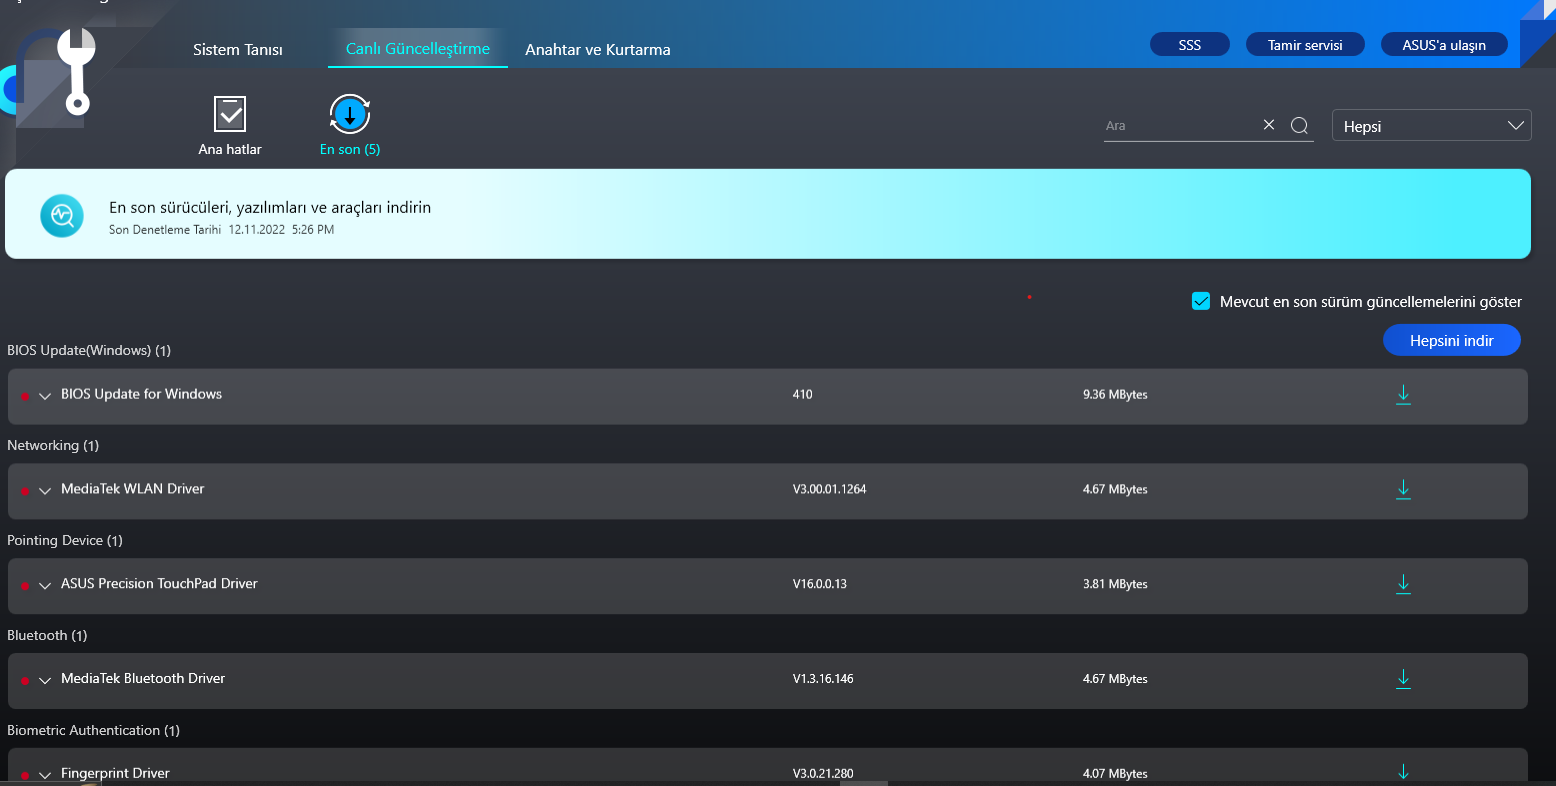Click the Hepsini indir button
The height and width of the screenshot is (786, 1556).
click(1452, 340)
